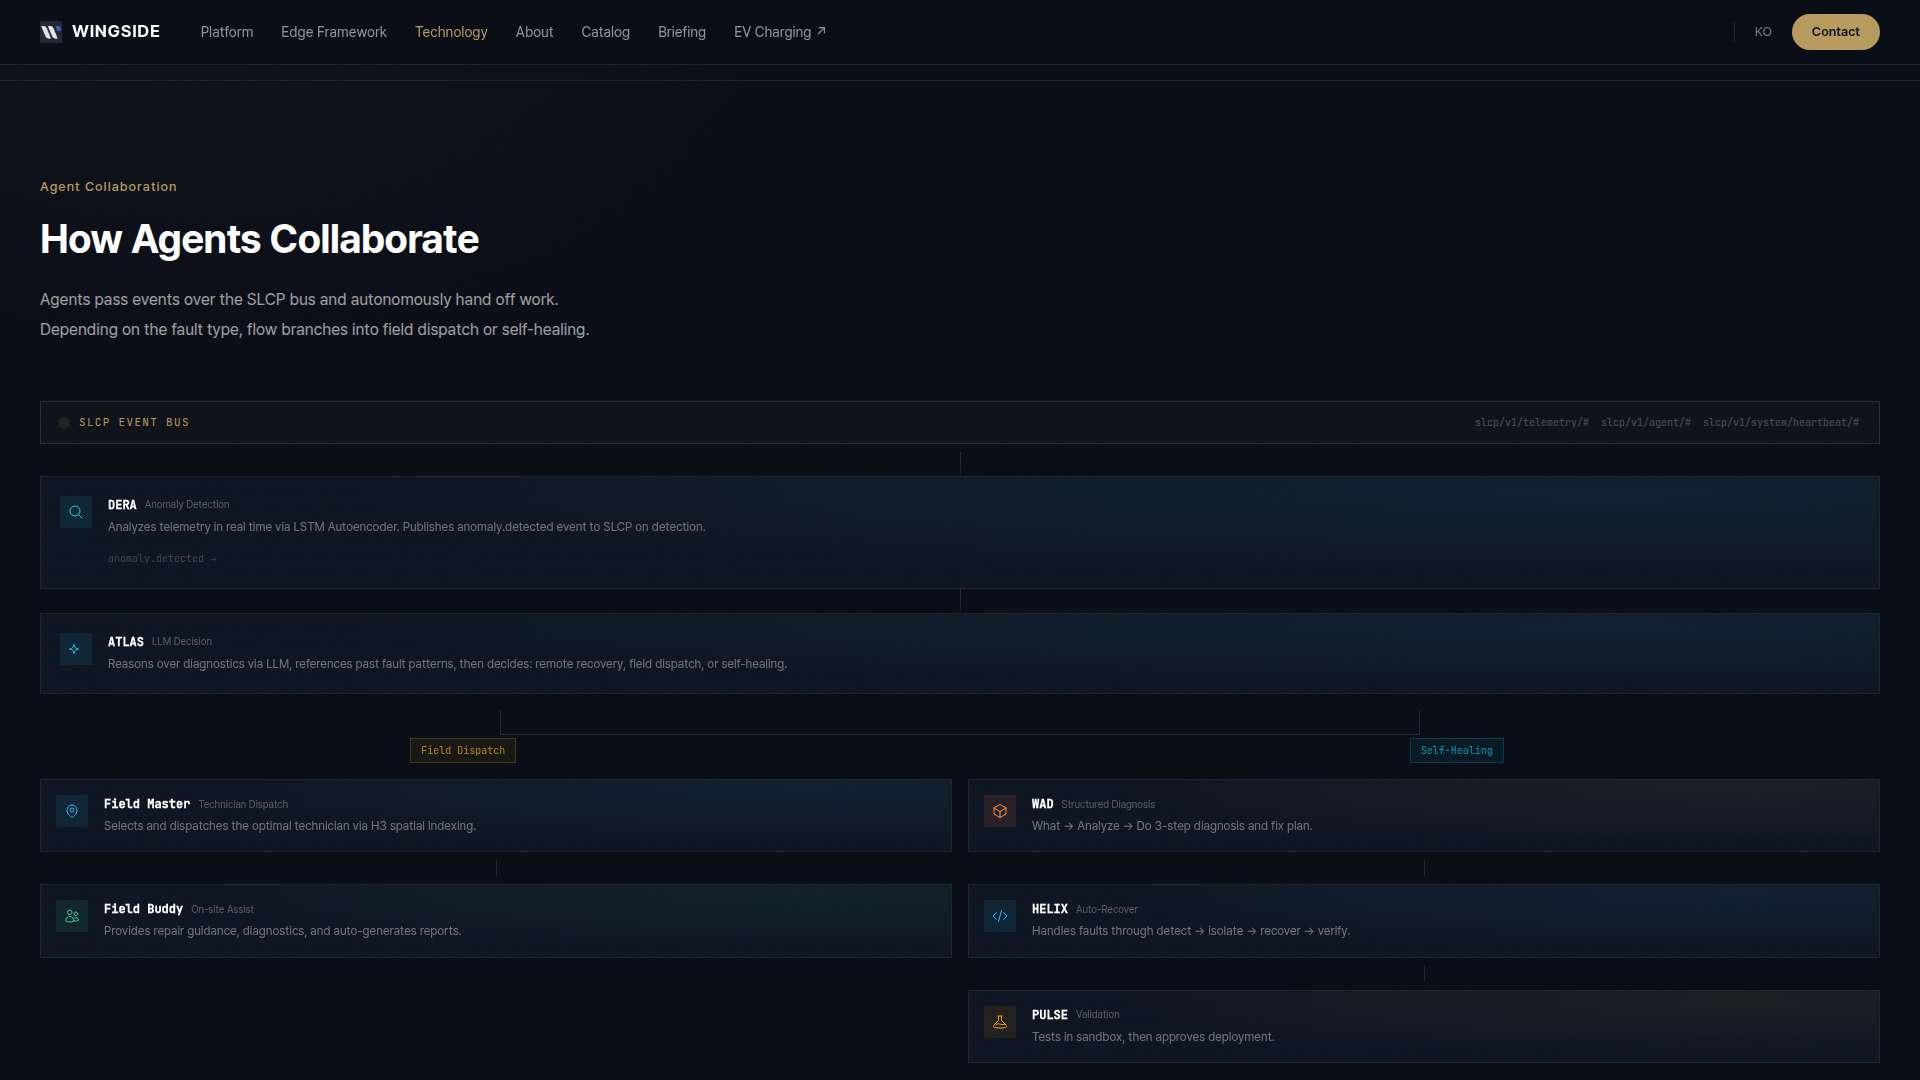Click the Anomaly Detection subtitle
This screenshot has height=1080, width=1920.
click(187, 505)
